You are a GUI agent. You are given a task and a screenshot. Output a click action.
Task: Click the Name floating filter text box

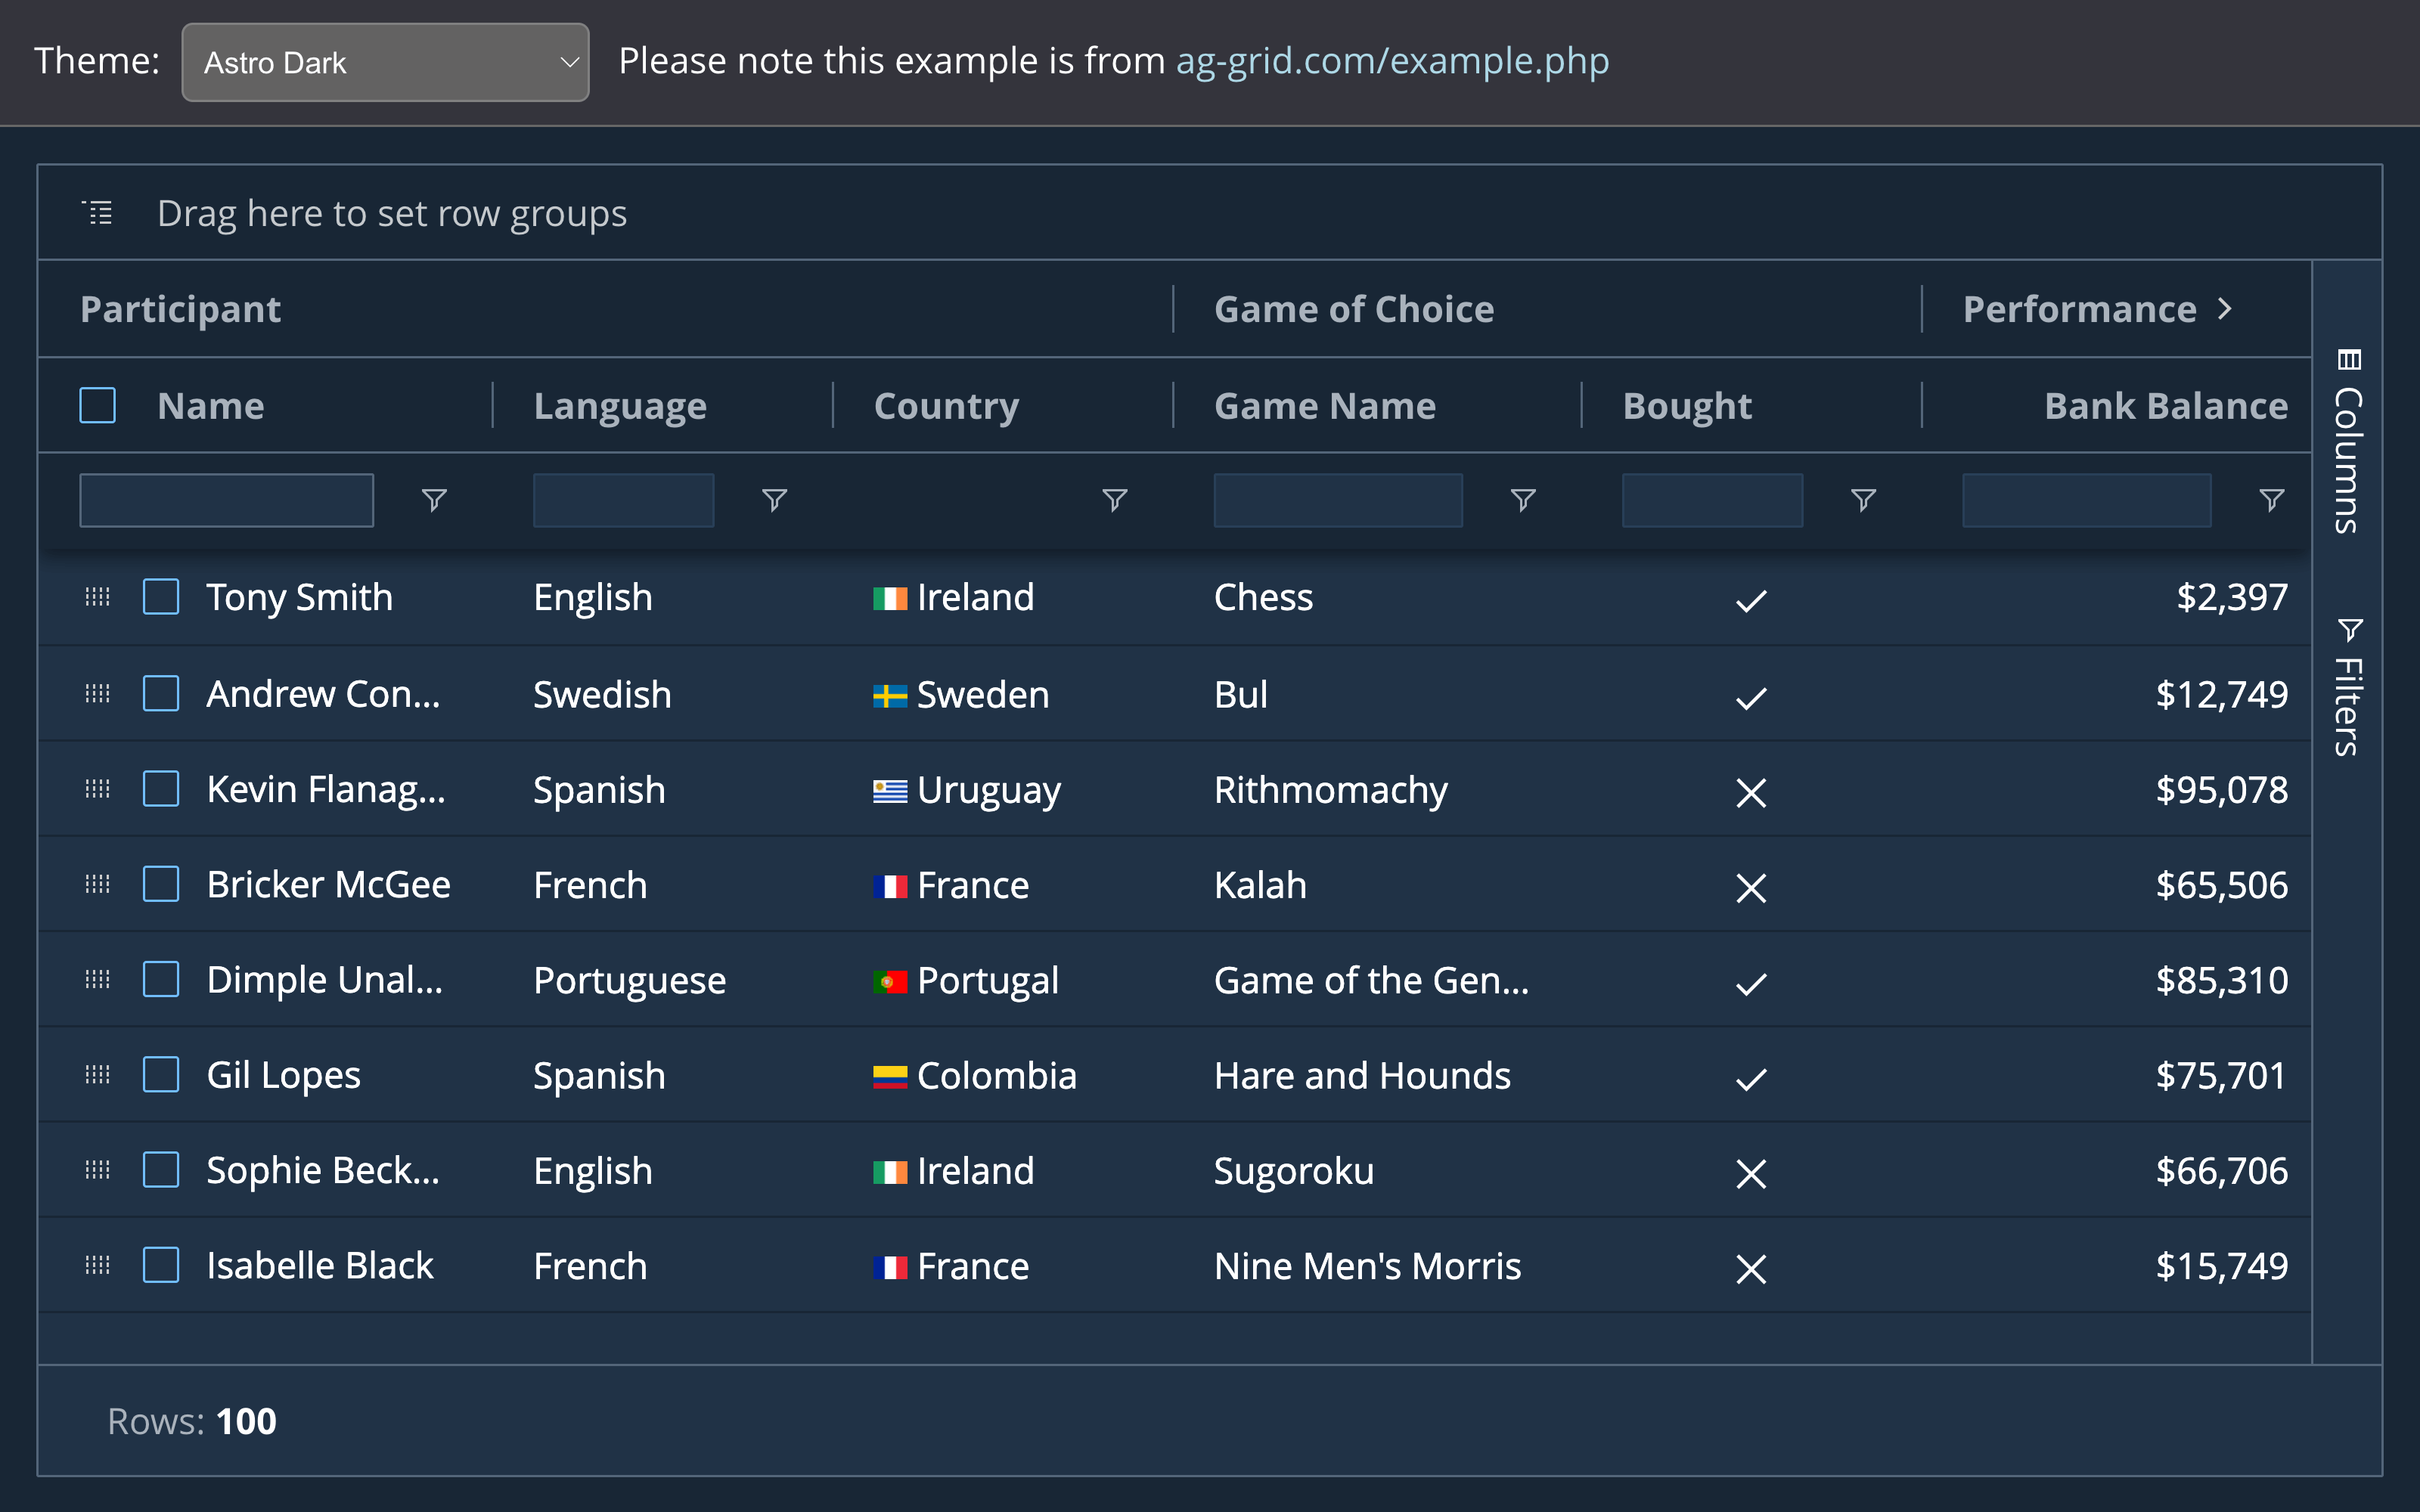(227, 500)
